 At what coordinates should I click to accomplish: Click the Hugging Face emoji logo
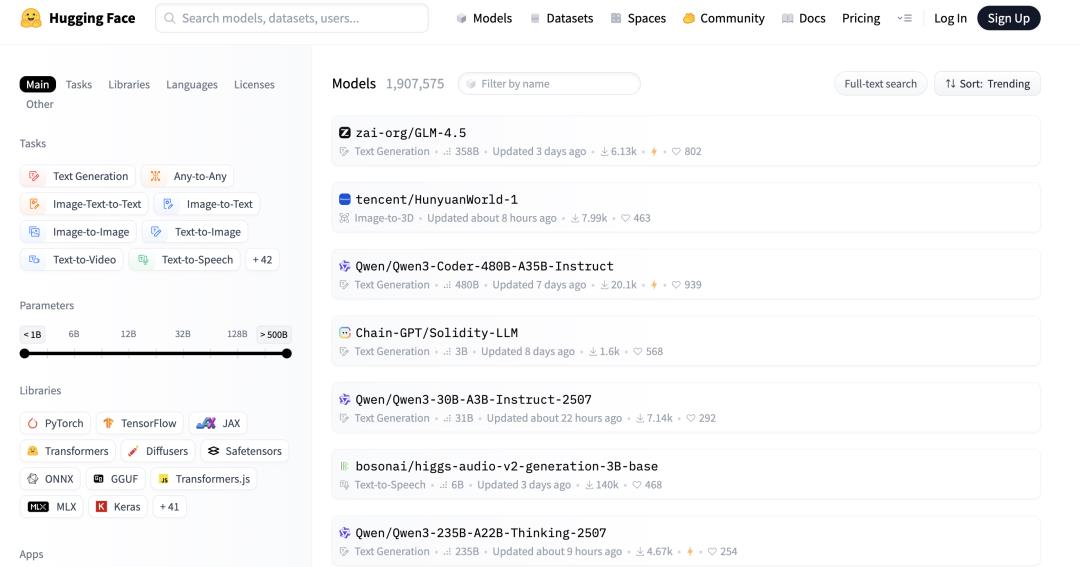coord(30,18)
